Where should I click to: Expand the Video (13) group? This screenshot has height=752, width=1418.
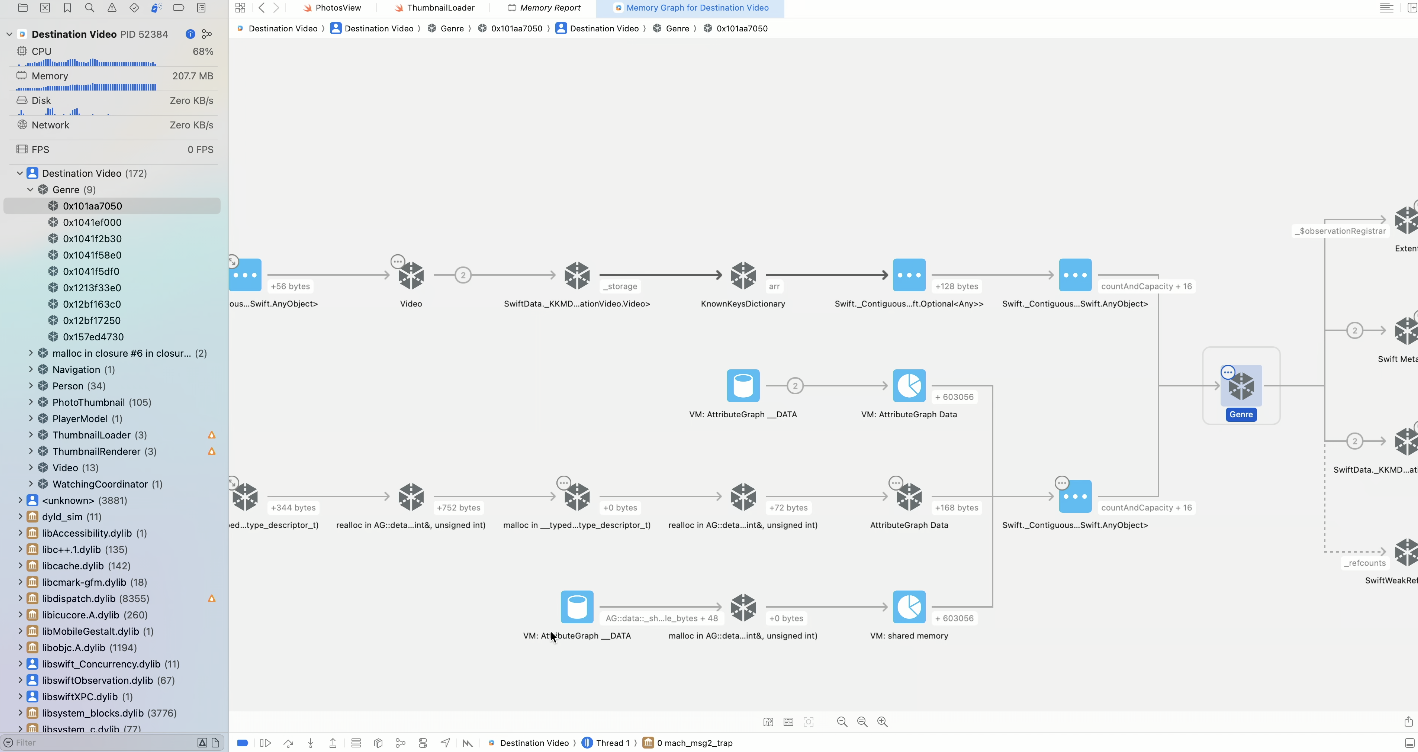pos(31,467)
